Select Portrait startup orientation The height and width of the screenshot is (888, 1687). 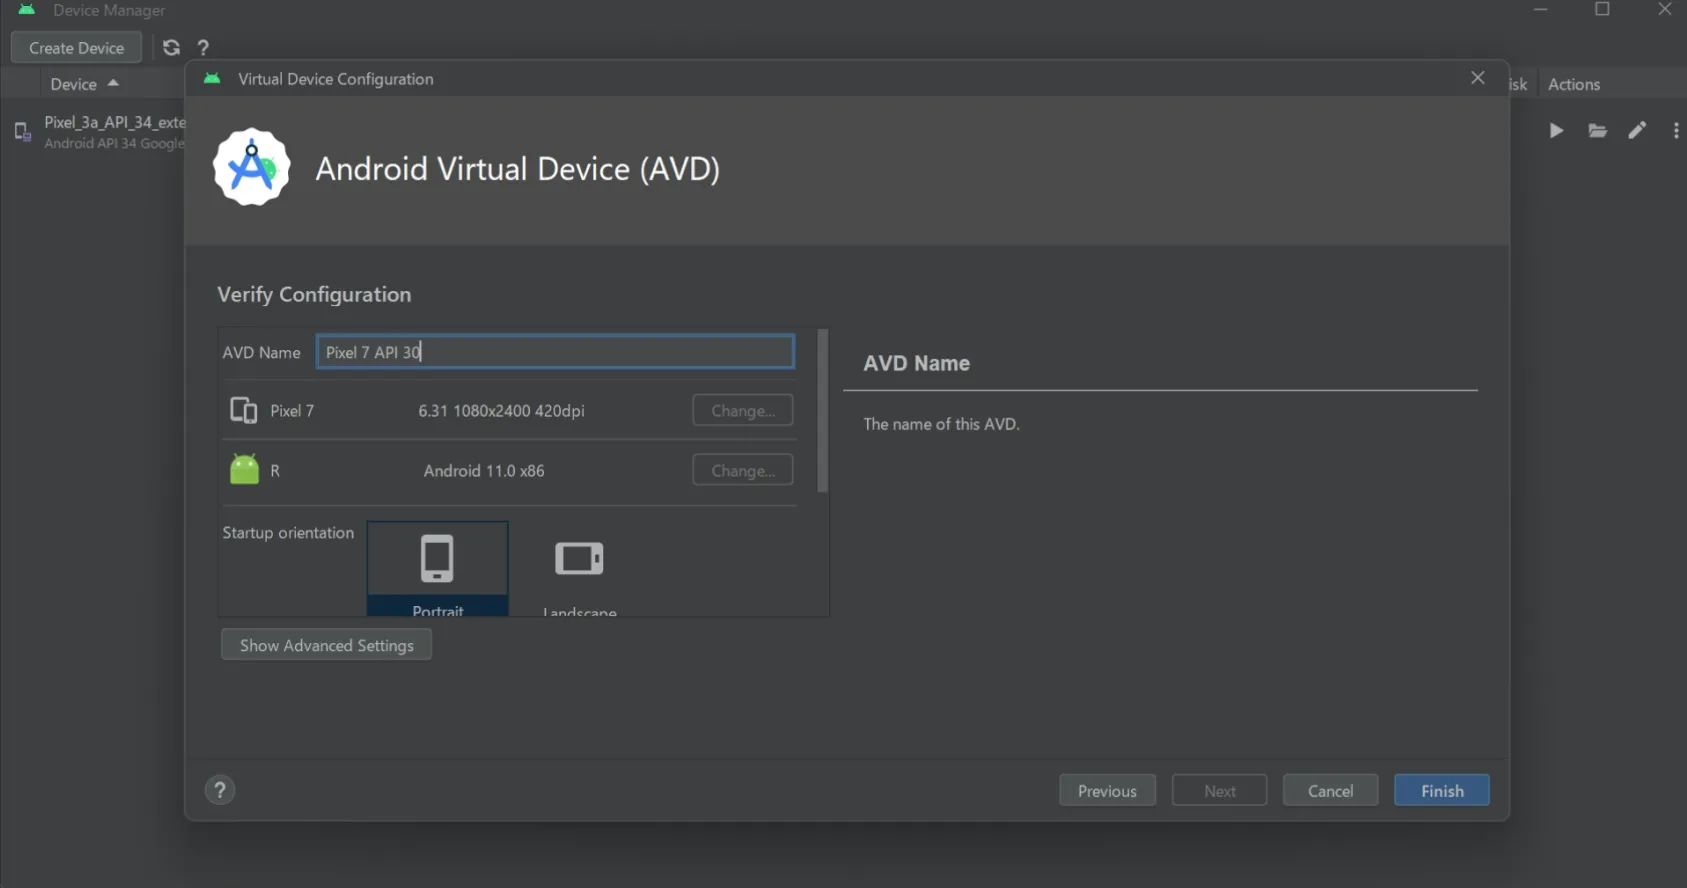click(437, 568)
